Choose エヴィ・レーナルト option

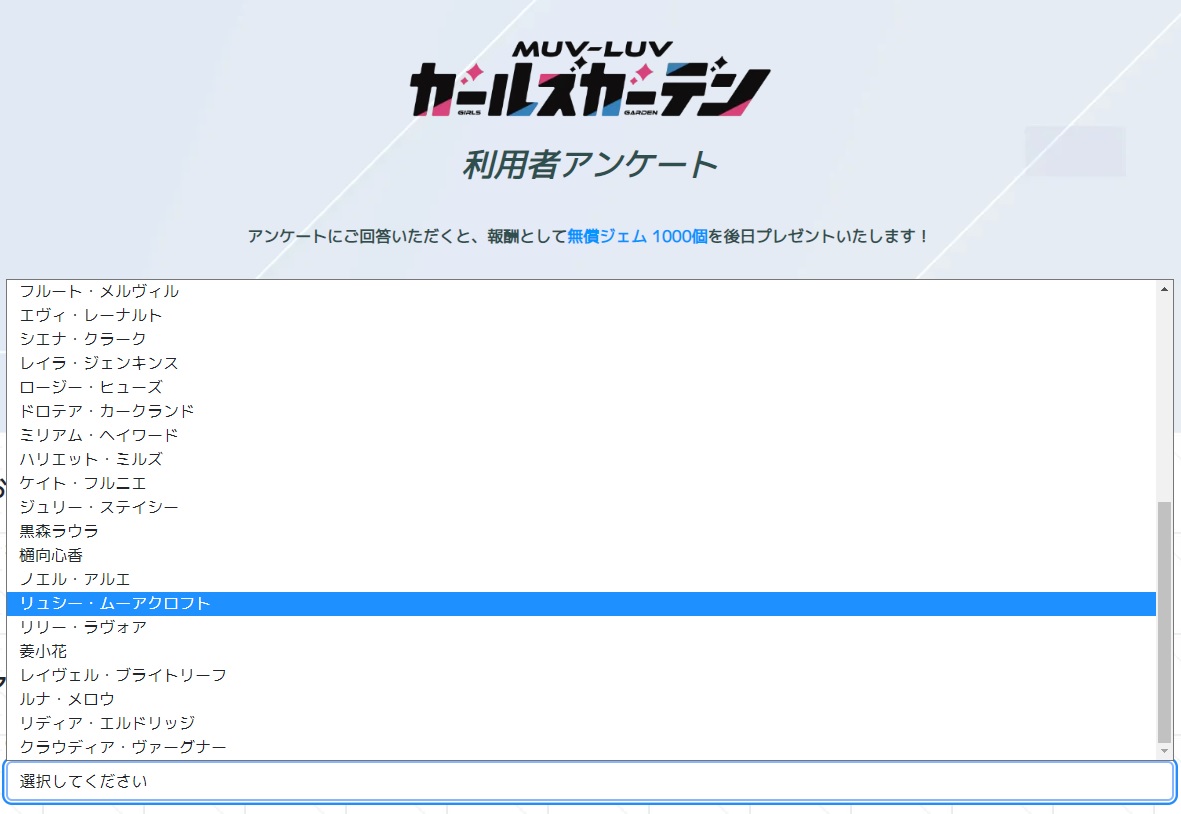pyautogui.click(x=91, y=315)
